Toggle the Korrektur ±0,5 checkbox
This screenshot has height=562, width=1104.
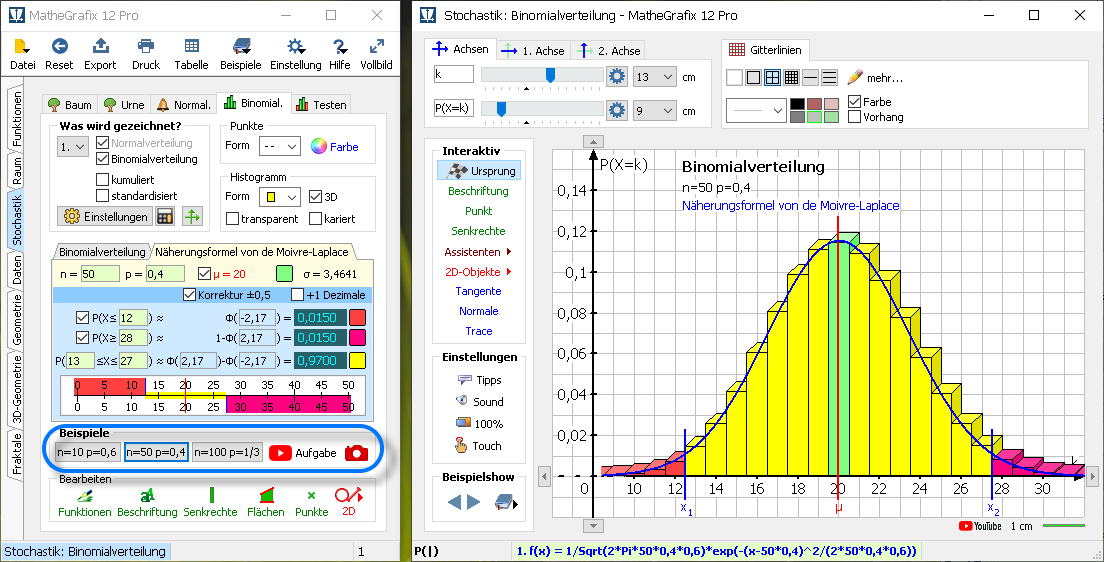(189, 294)
